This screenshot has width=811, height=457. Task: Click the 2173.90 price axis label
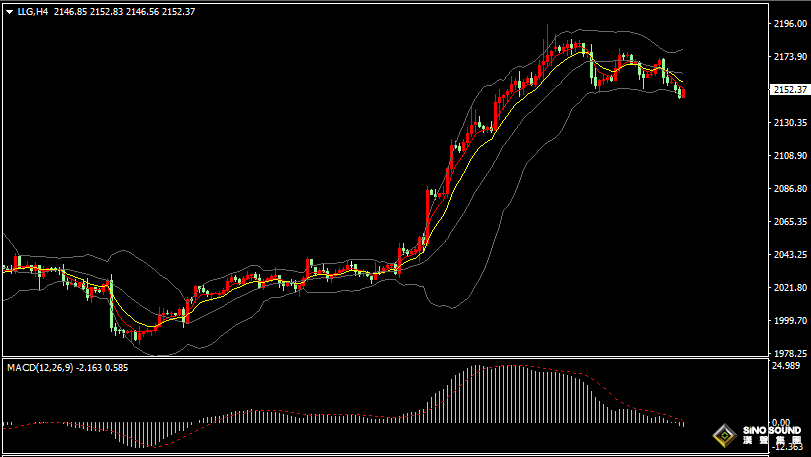[791, 56]
